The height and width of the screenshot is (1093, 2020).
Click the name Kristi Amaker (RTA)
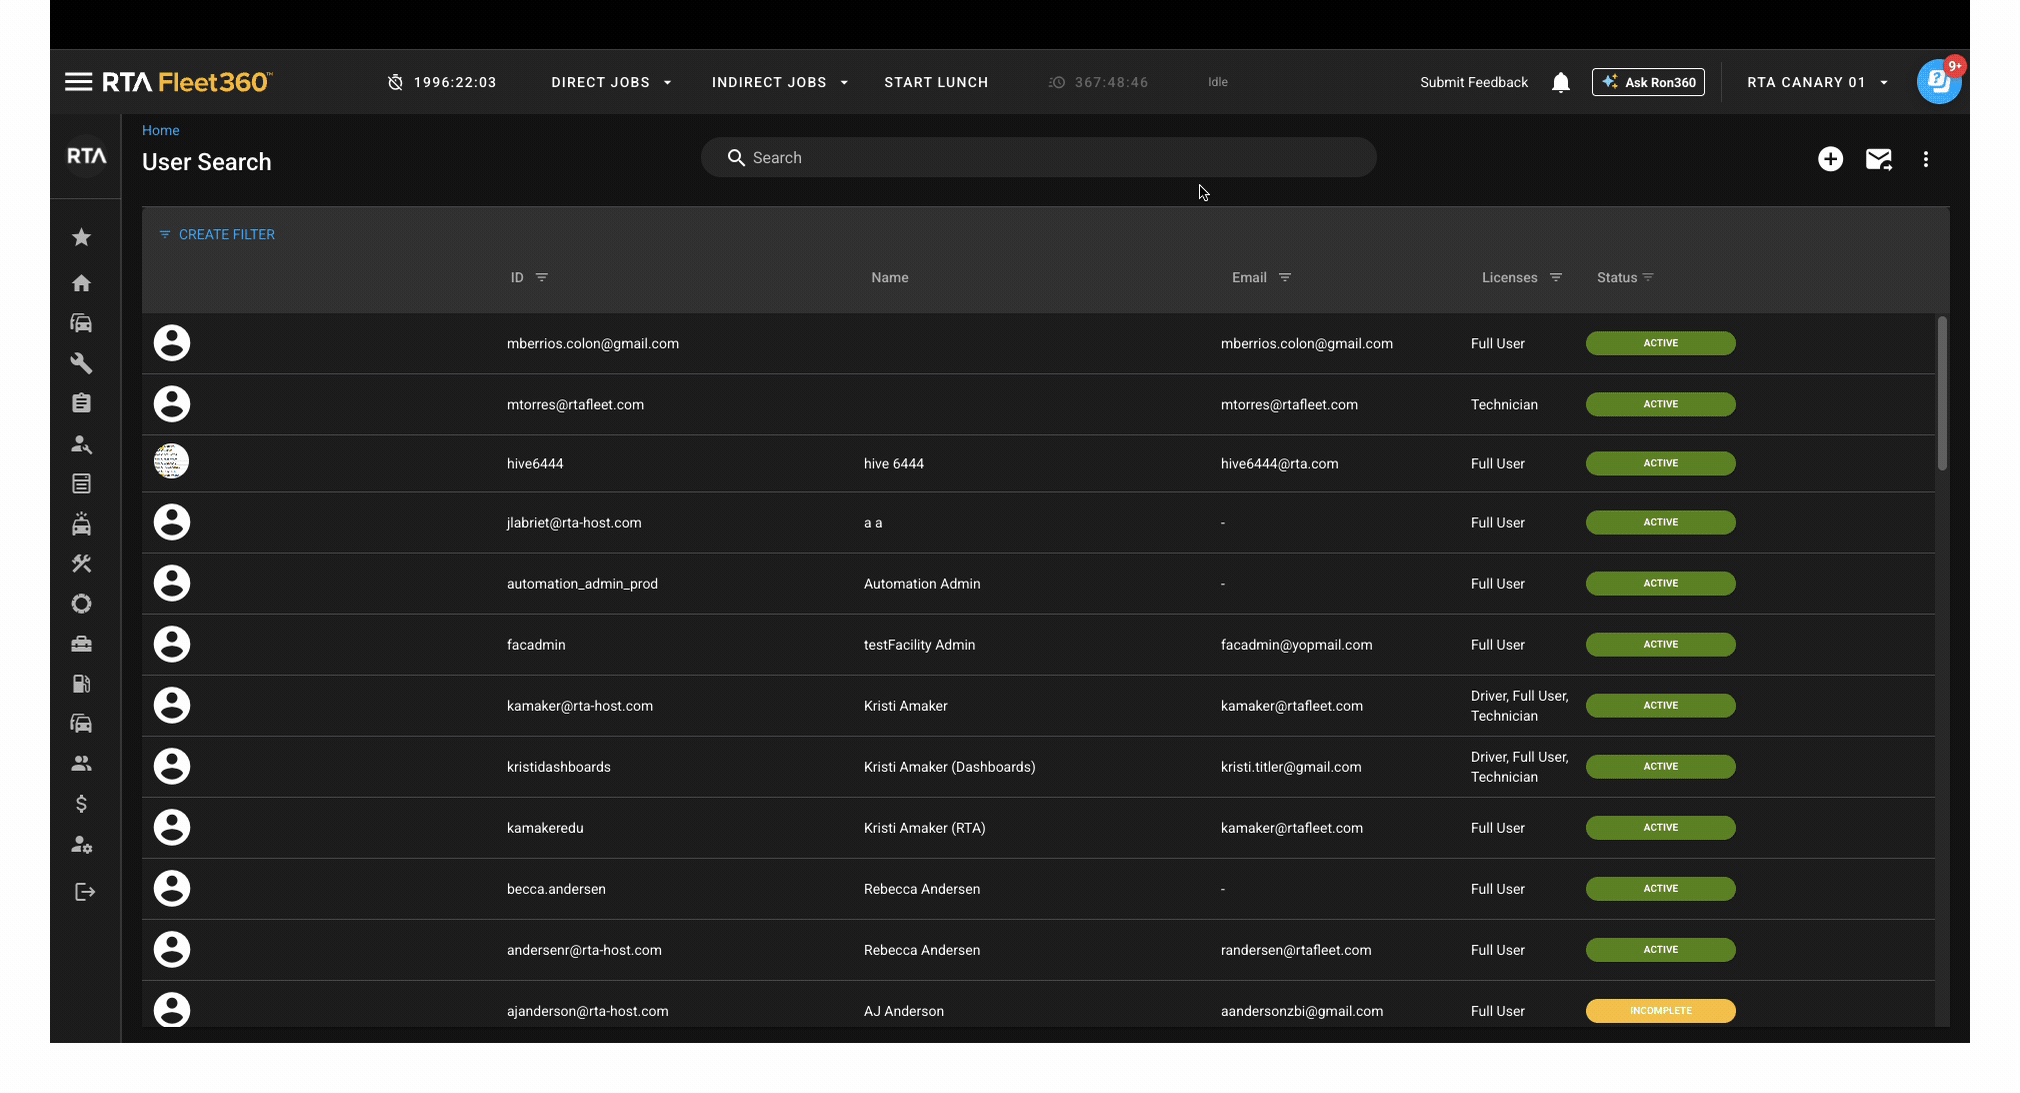tap(924, 828)
